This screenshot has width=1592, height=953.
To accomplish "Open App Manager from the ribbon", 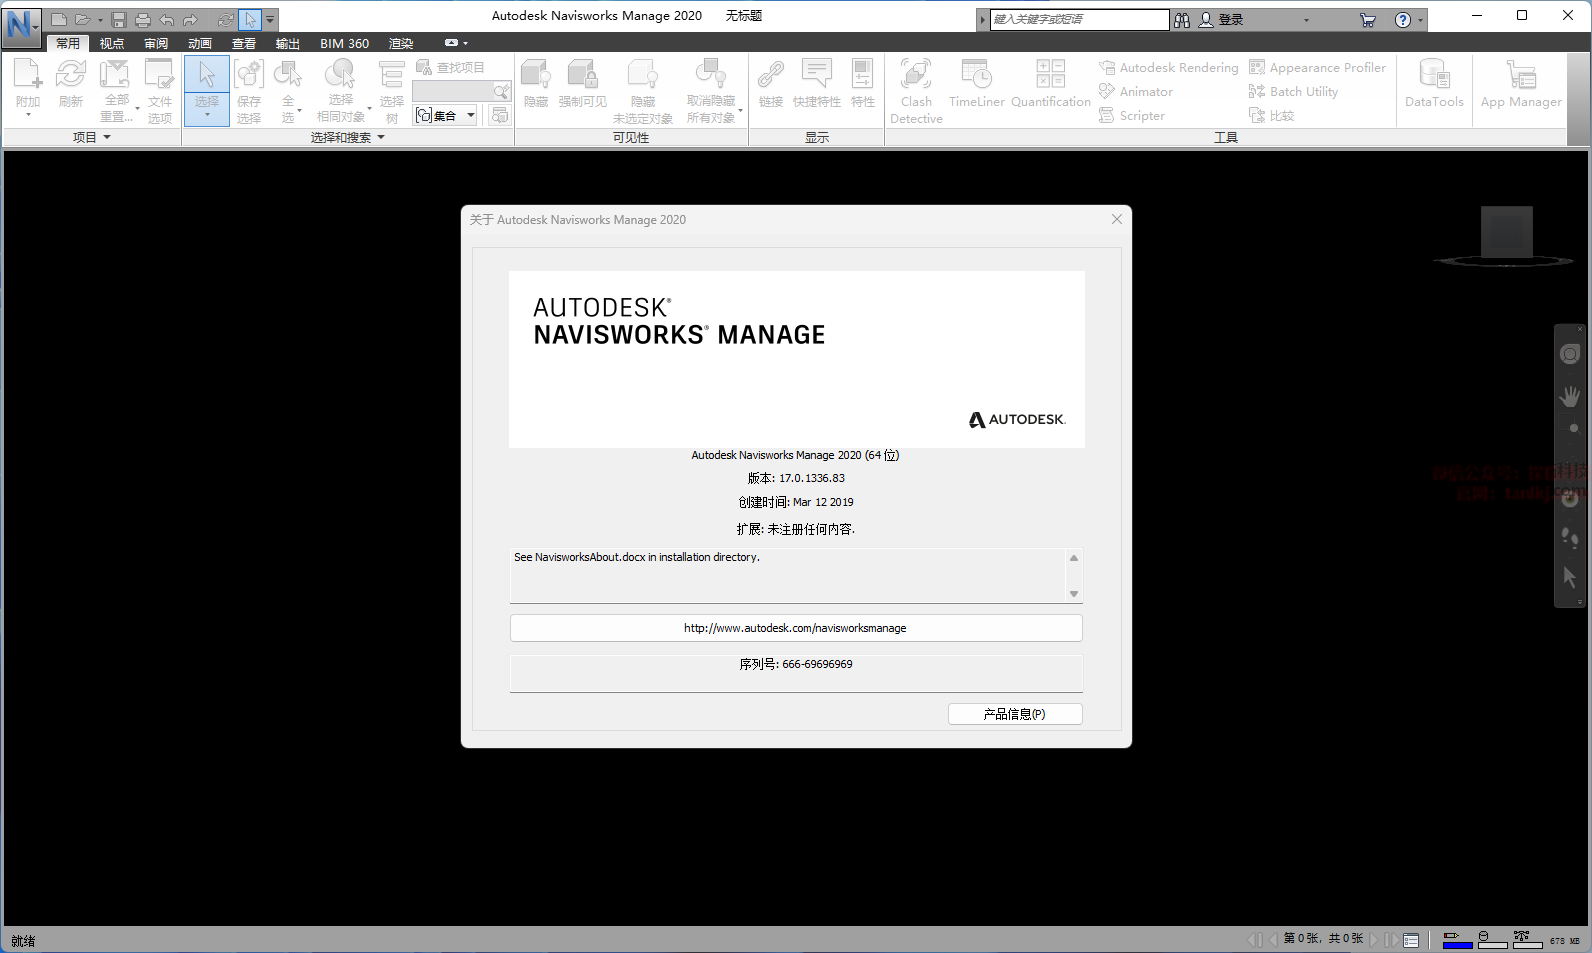I will pos(1520,84).
